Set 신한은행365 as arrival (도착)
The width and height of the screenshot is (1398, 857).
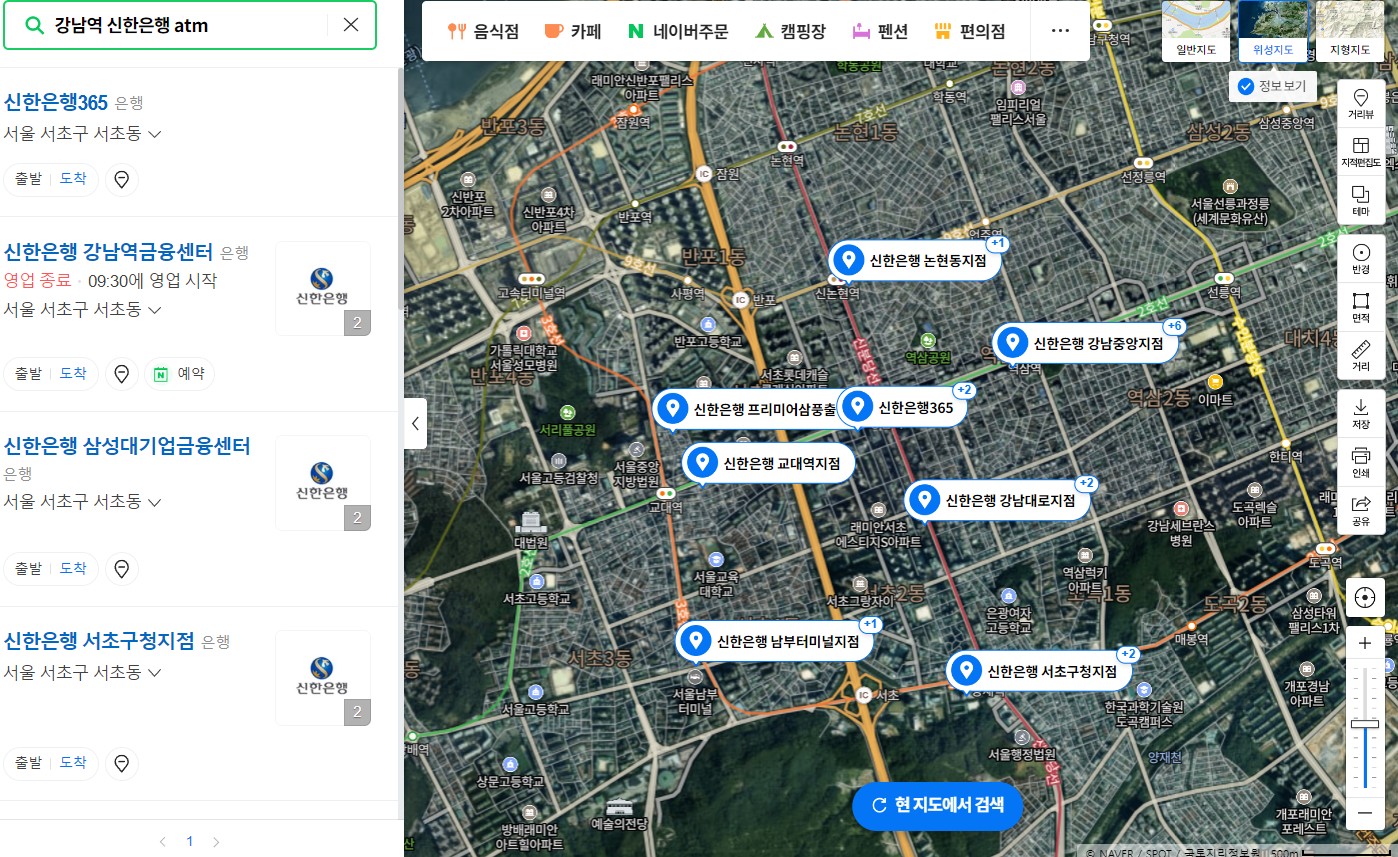point(73,180)
